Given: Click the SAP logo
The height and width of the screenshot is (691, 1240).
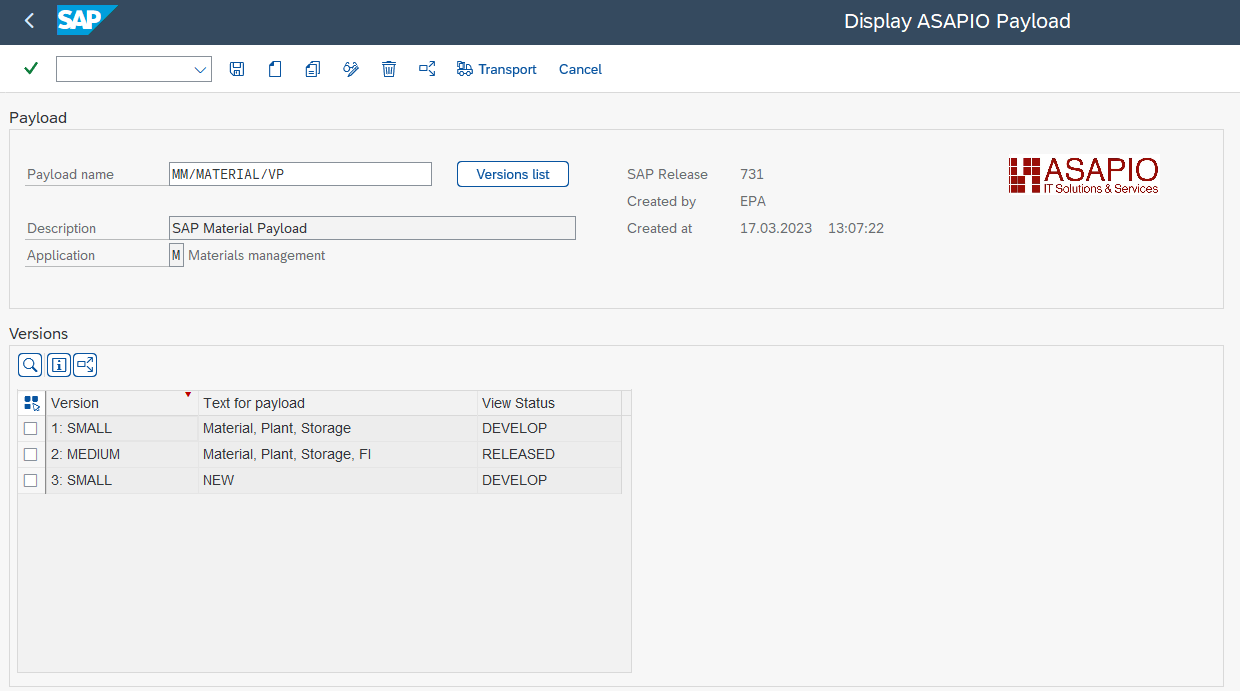Looking at the screenshot, I should coord(86,20).
